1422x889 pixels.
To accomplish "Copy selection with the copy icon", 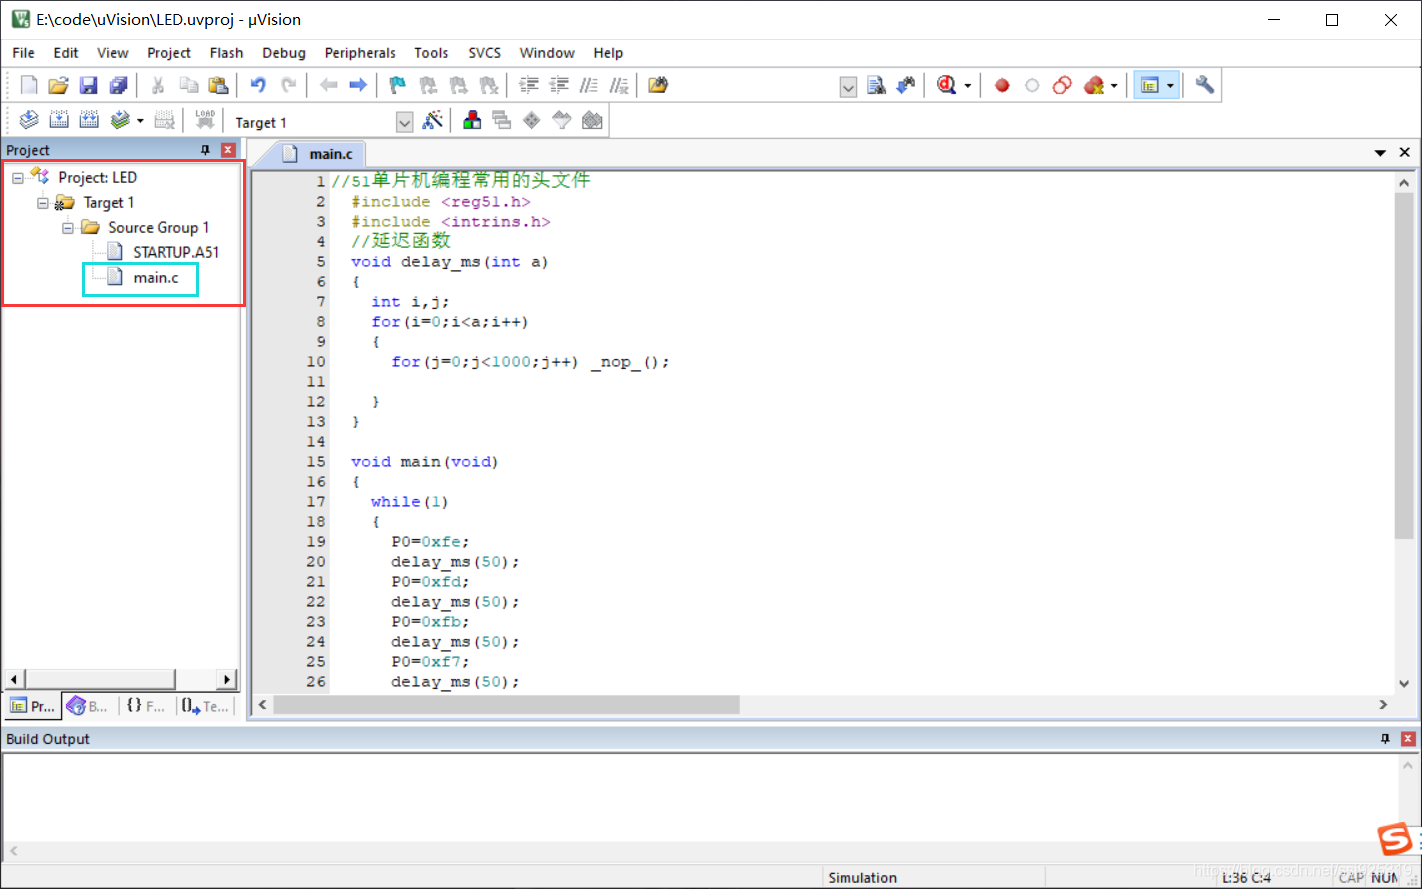I will tap(188, 86).
